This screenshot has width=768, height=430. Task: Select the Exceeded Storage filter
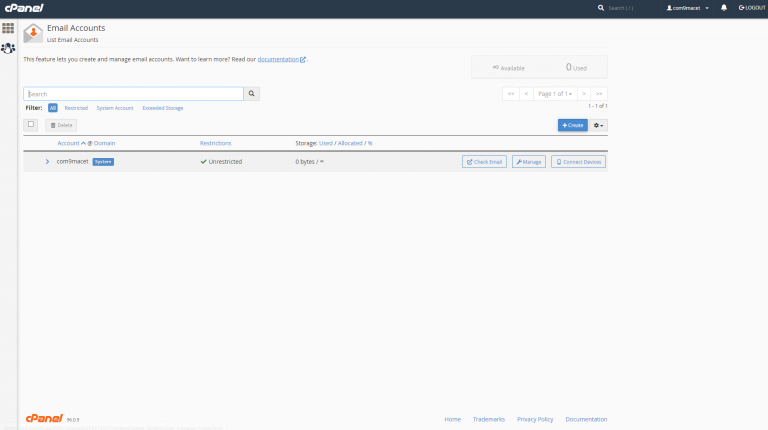point(162,107)
